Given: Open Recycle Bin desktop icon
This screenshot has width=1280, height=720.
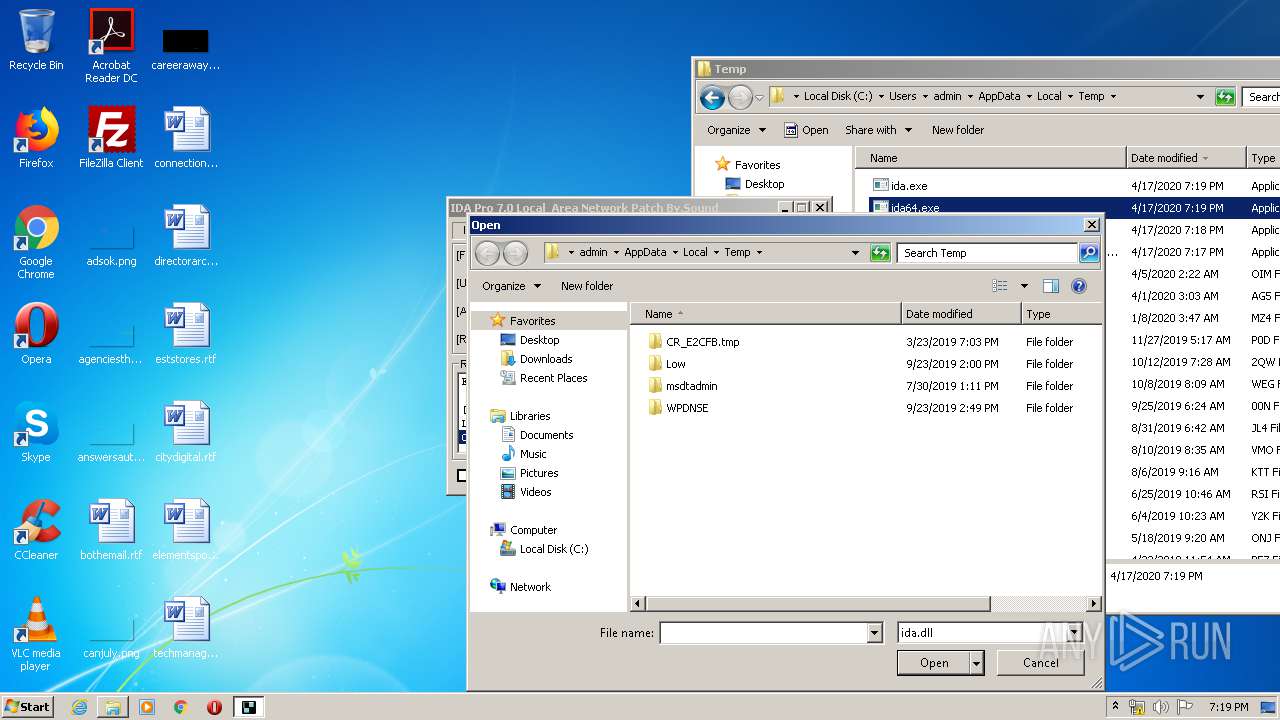Looking at the screenshot, I should click(x=36, y=40).
